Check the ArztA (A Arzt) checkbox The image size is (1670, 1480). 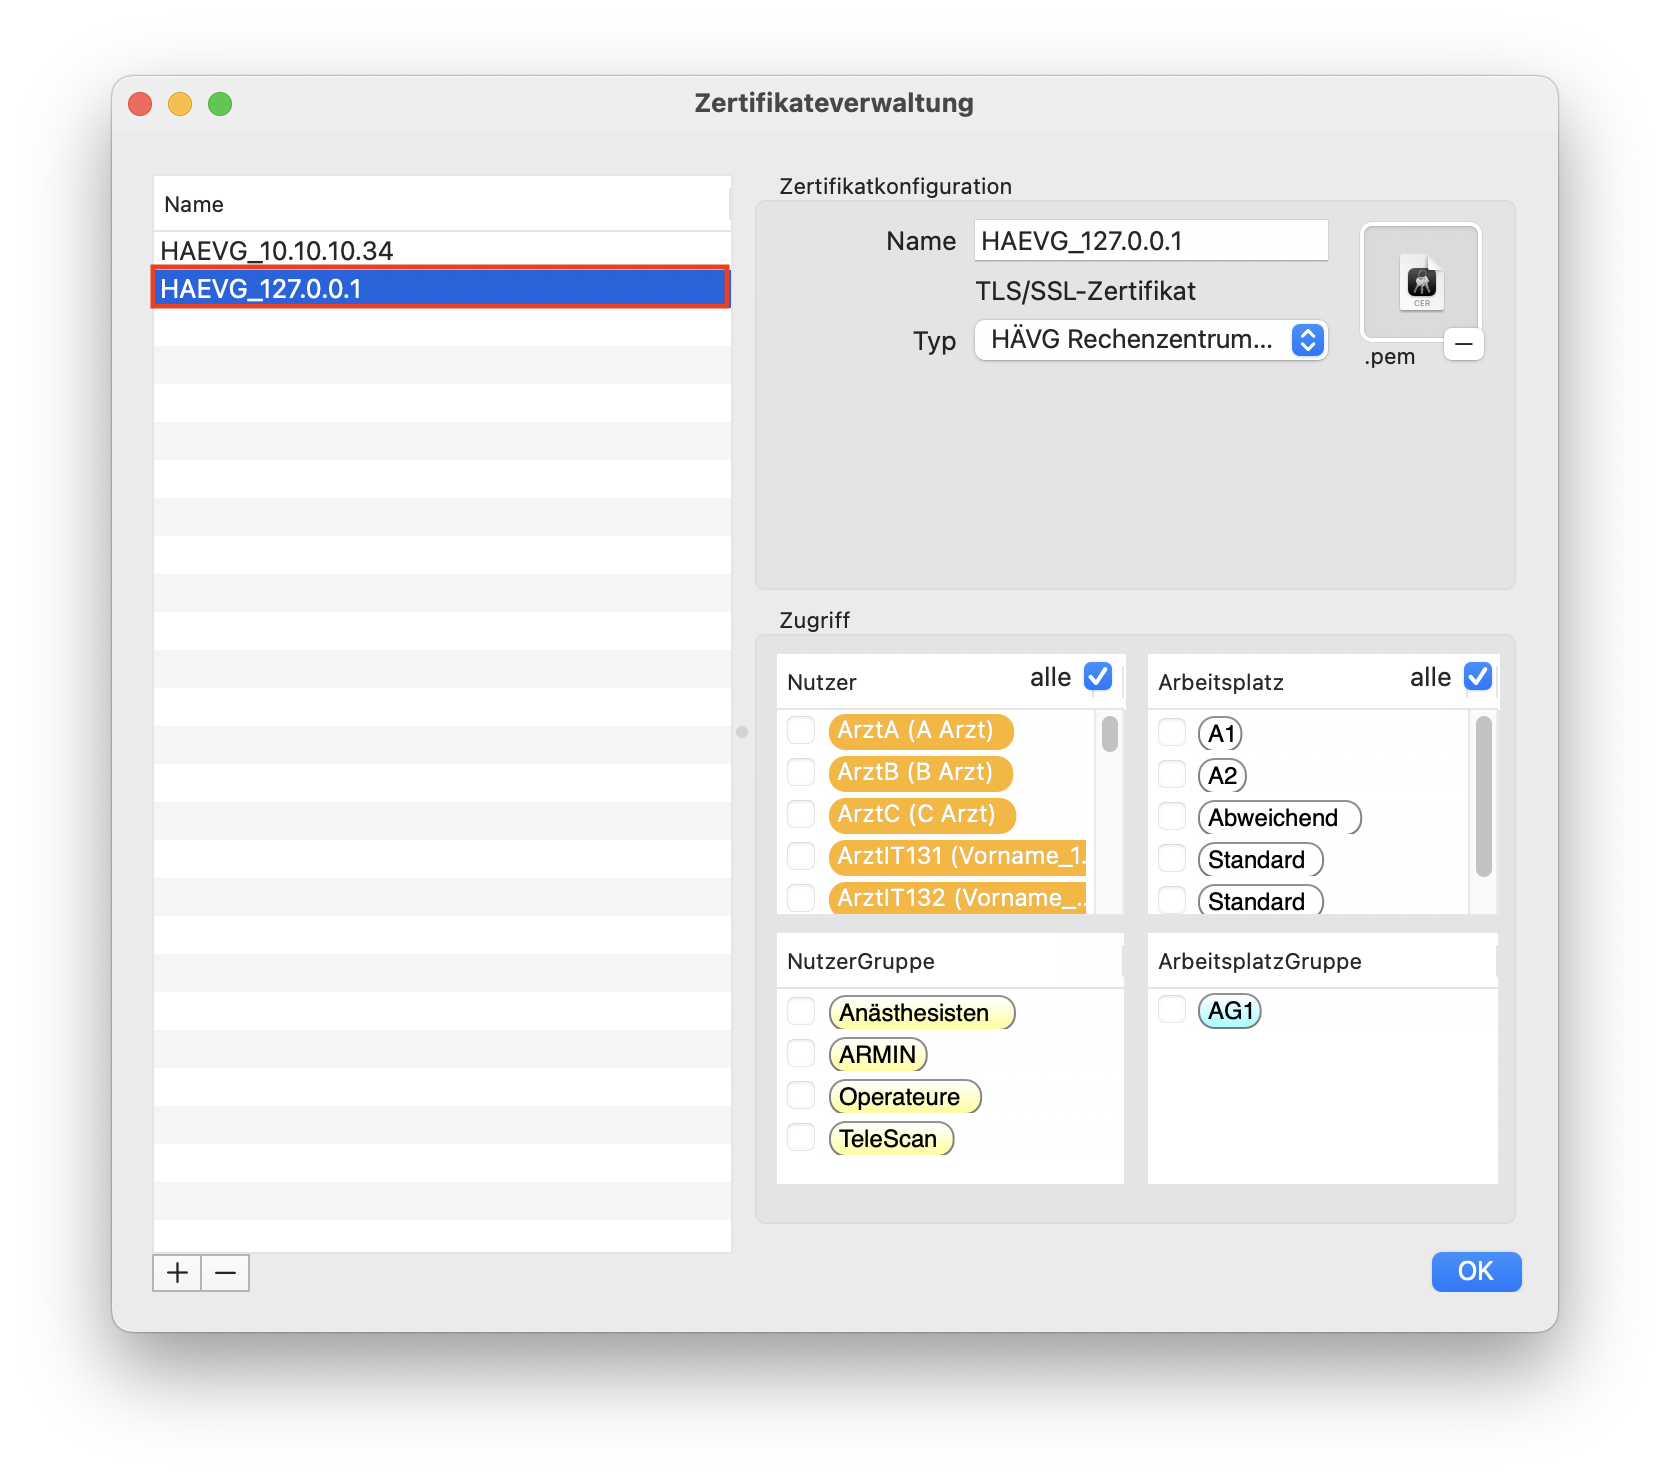[801, 730]
